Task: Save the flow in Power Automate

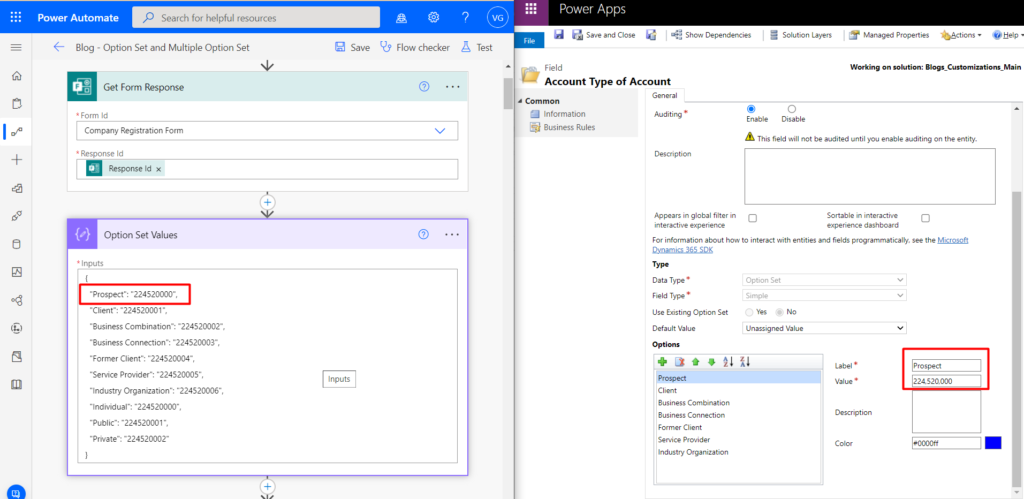Action: 352,47
